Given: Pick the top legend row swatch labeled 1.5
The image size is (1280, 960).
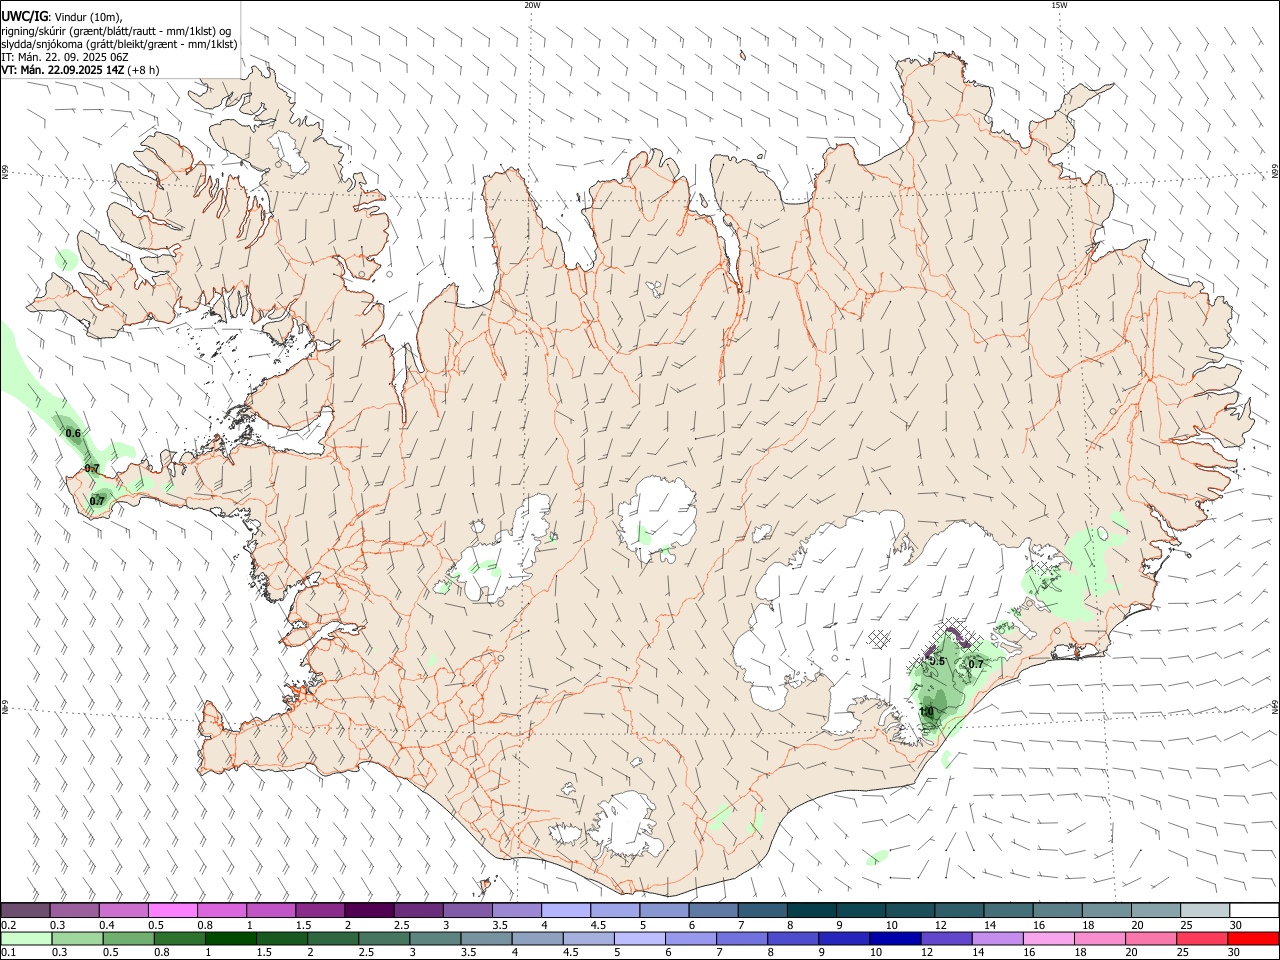Looking at the screenshot, I should click(320, 910).
